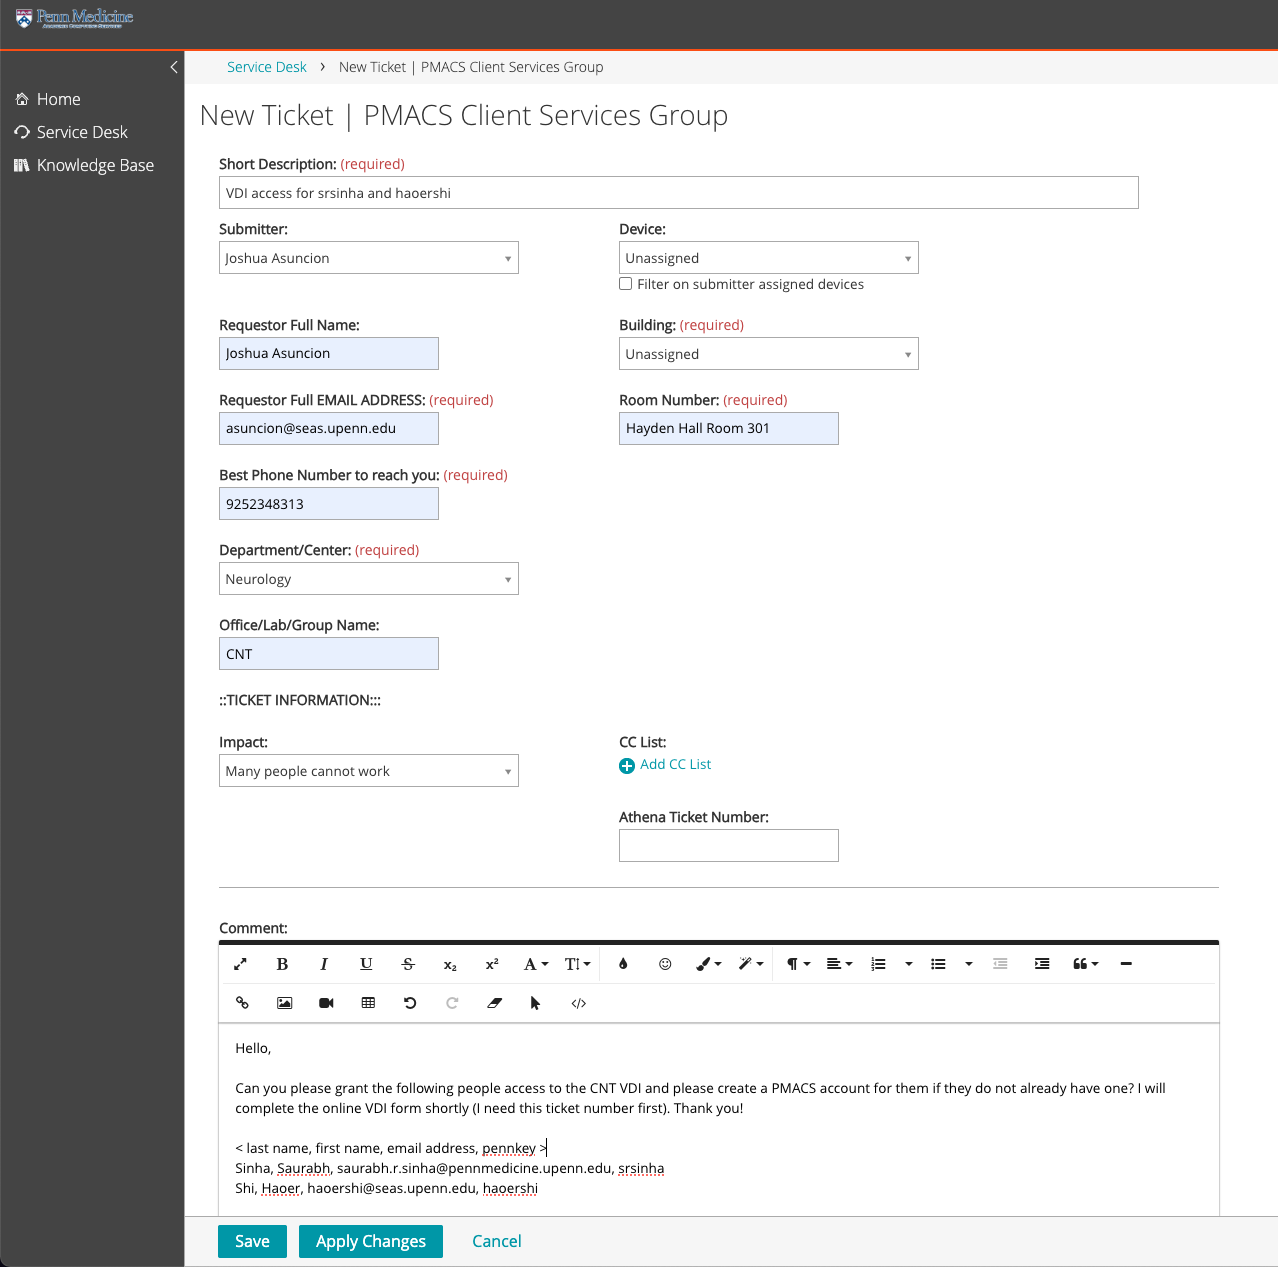The image size is (1278, 1267).
Task: Click the select-all cursor icon
Action: tap(536, 1003)
